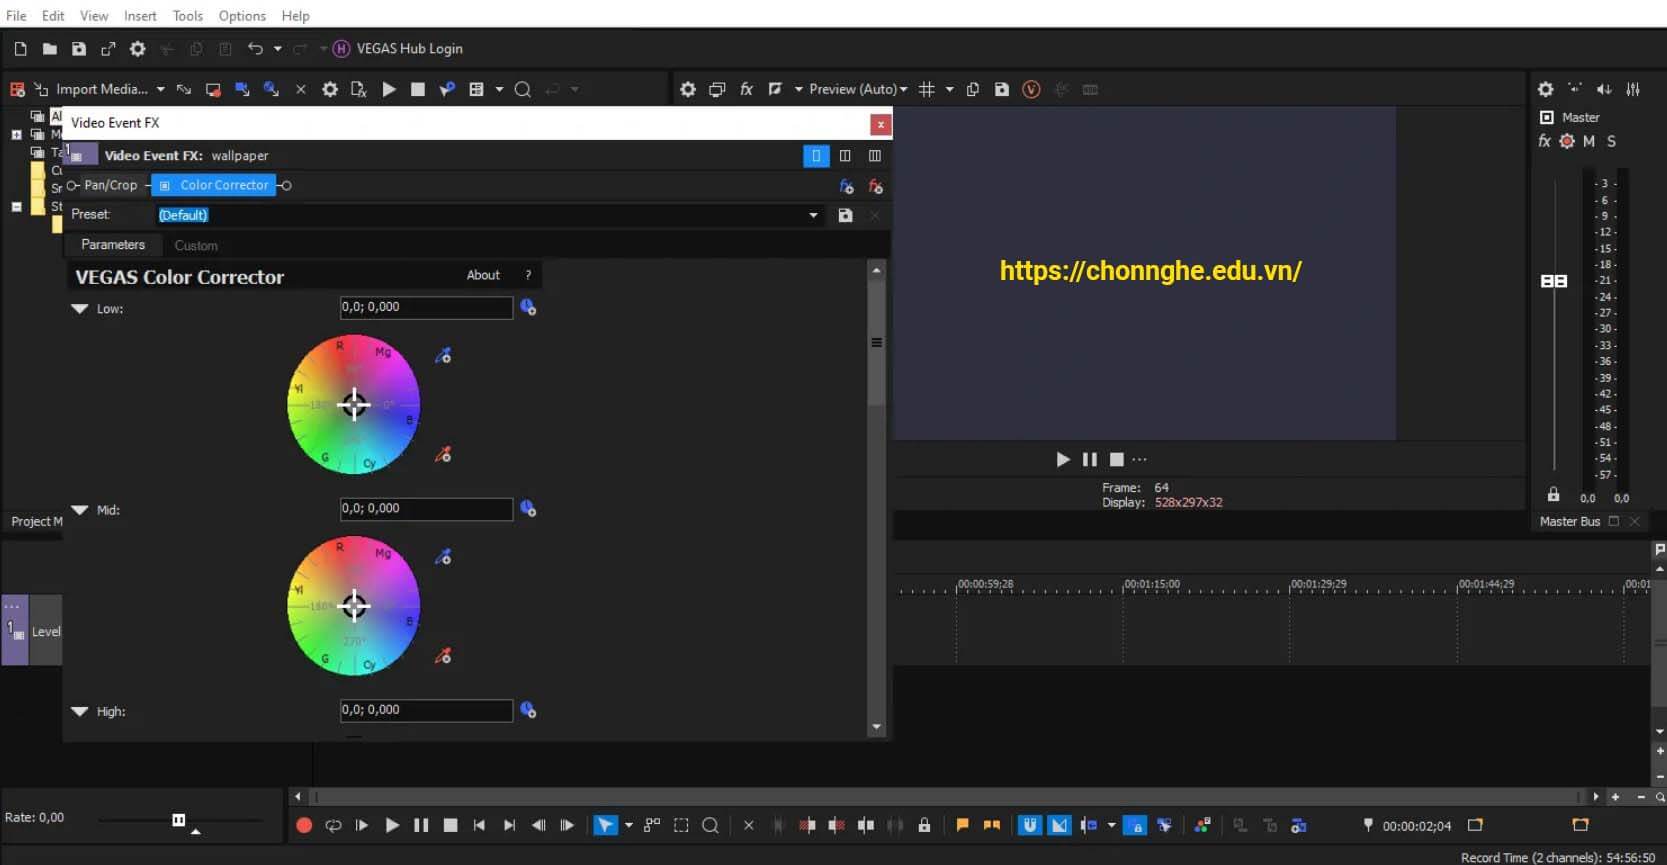The width and height of the screenshot is (1667, 865).
Task: Animate the Mid parameter with its clock icon
Action: pyautogui.click(x=528, y=509)
